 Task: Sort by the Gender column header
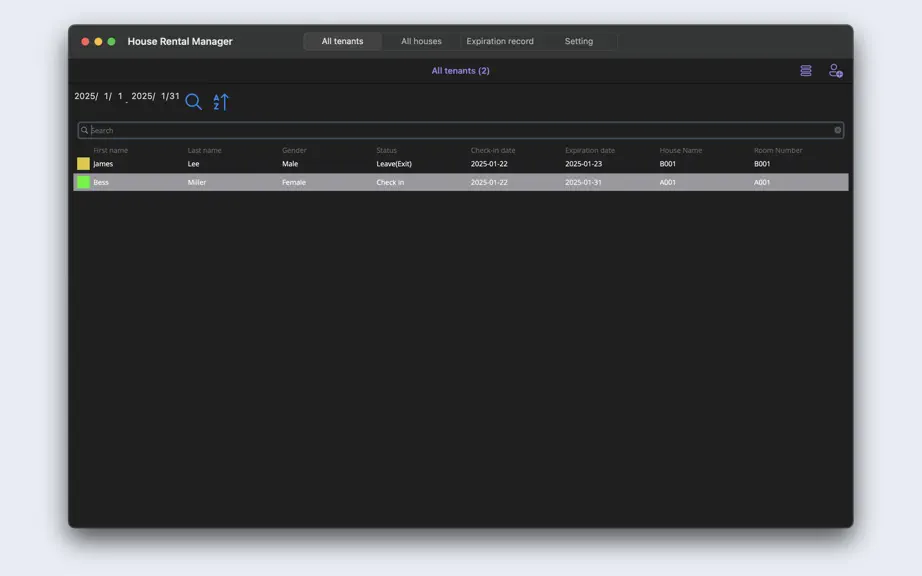tap(294, 150)
